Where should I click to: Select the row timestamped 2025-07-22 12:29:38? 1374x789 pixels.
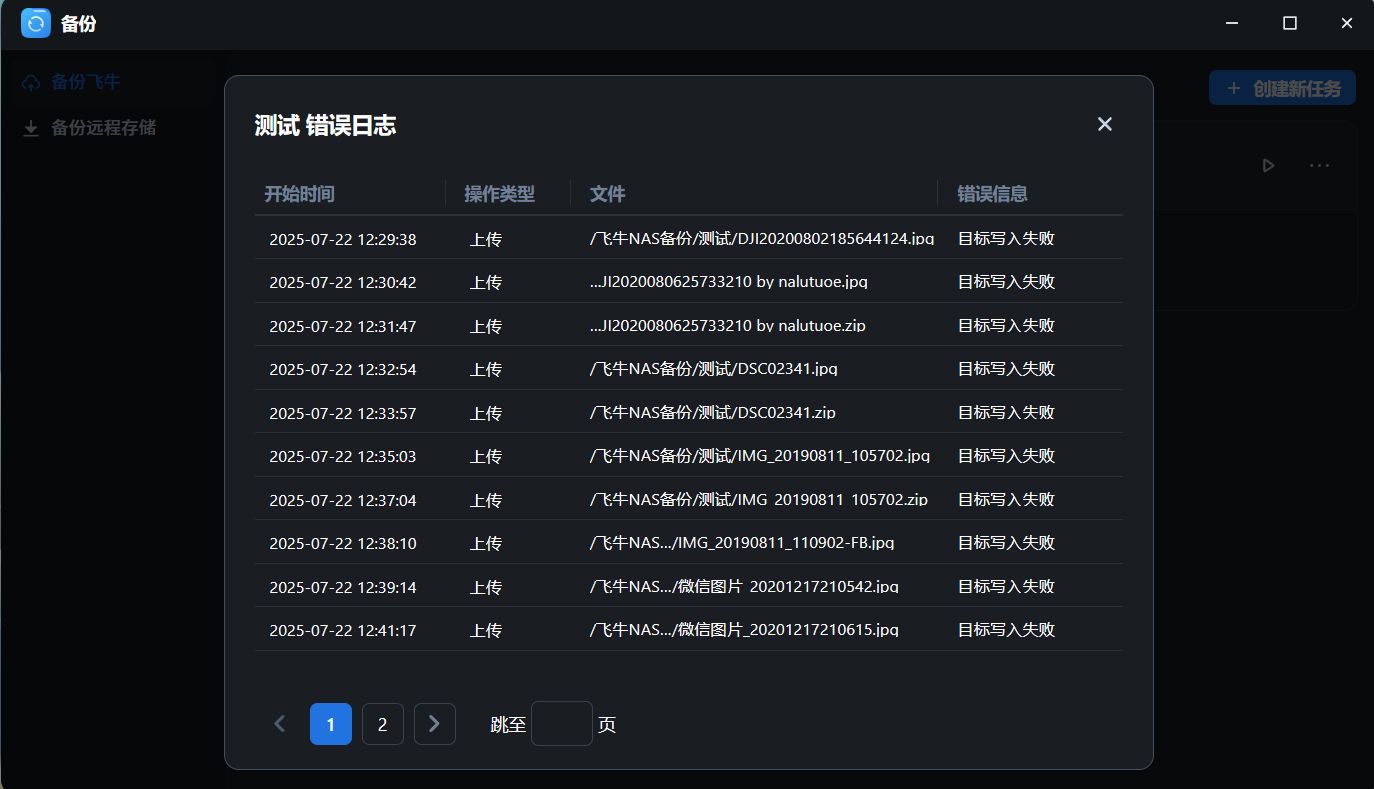click(688, 239)
